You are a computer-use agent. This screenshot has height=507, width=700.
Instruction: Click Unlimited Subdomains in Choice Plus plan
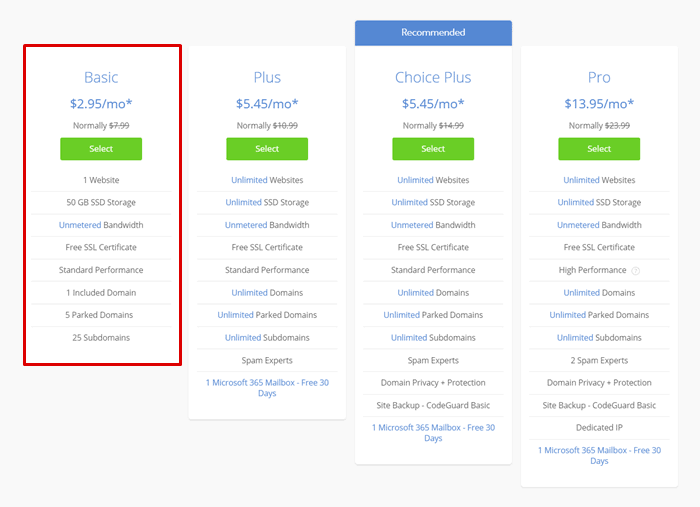[433, 337]
